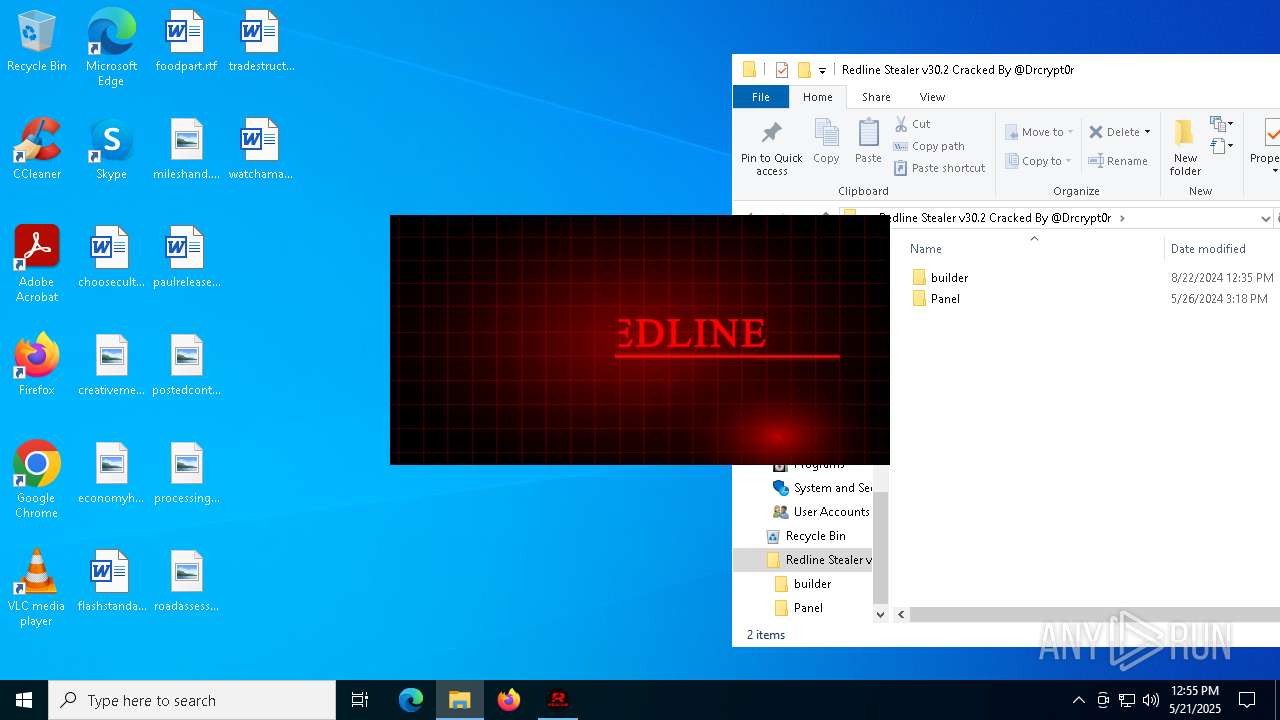Select User Accounts in navigation tree
The width and height of the screenshot is (1280, 720).
click(821, 512)
